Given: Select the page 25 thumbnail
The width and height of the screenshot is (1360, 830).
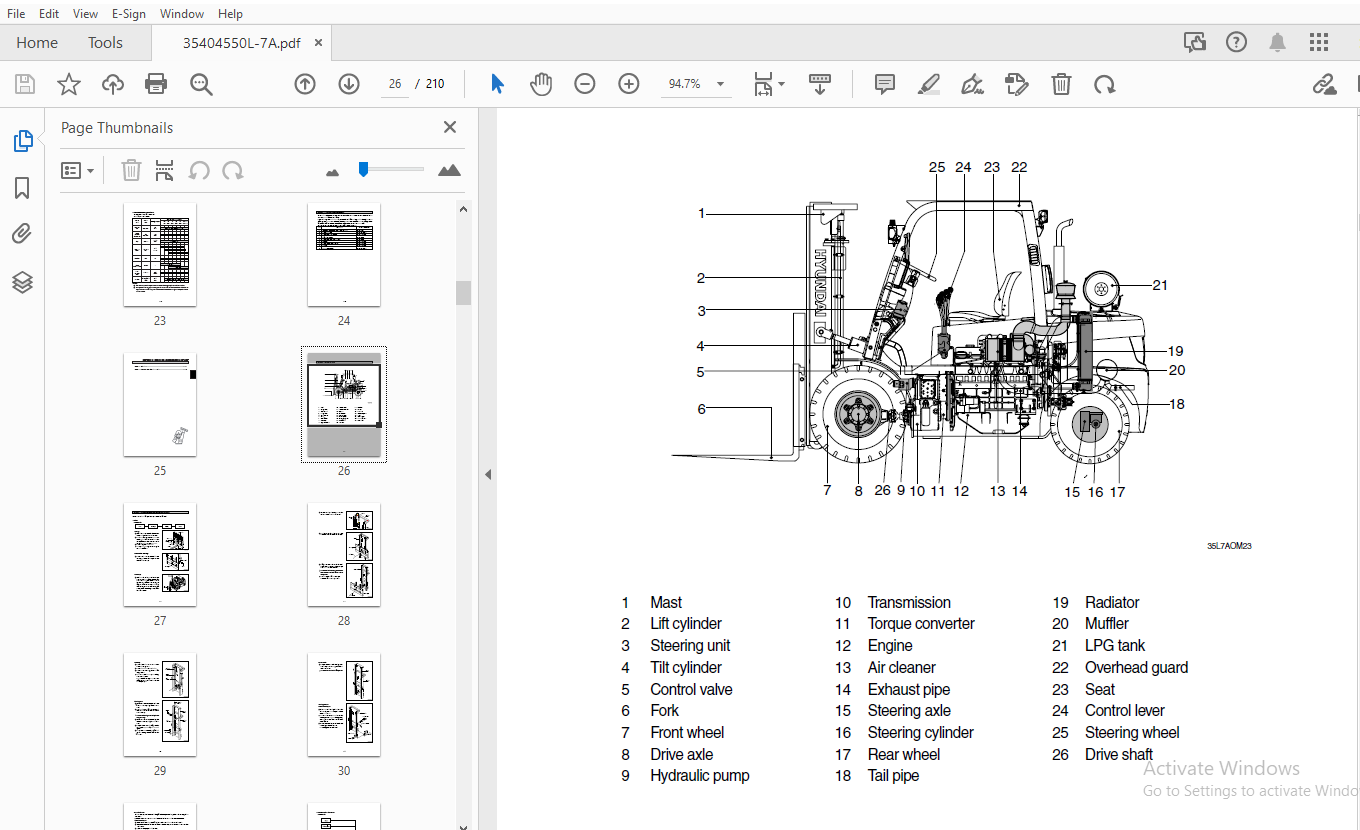Looking at the screenshot, I should 160,405.
